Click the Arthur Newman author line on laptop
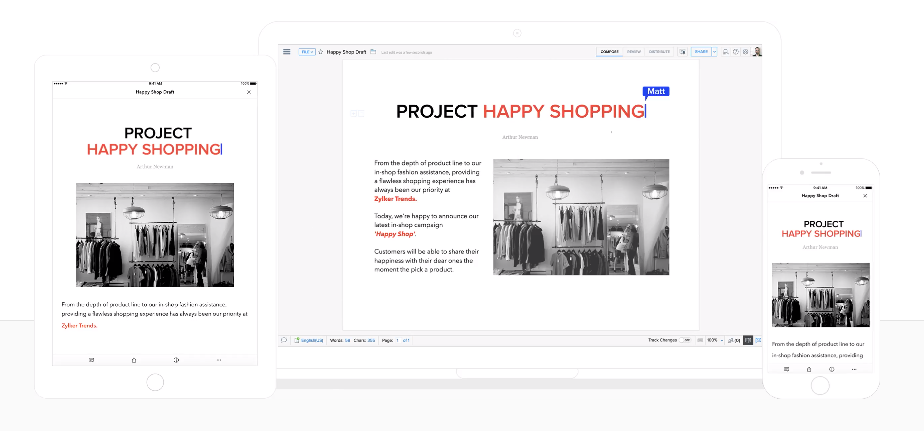 click(520, 137)
